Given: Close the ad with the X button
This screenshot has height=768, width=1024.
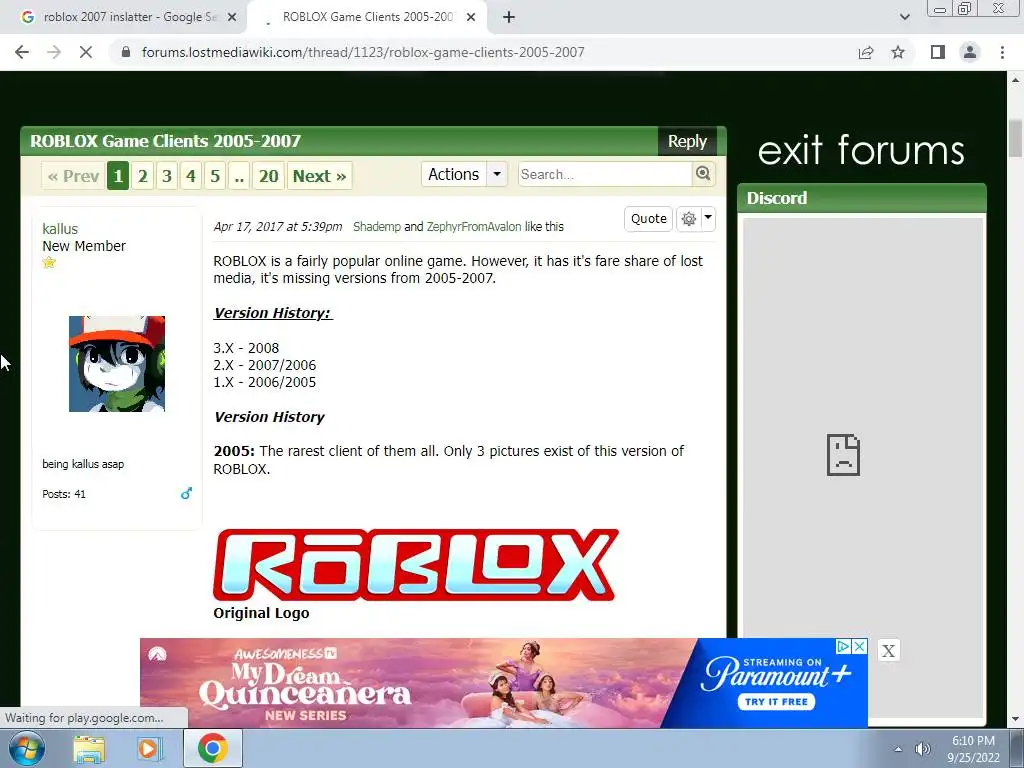Looking at the screenshot, I should [888, 650].
